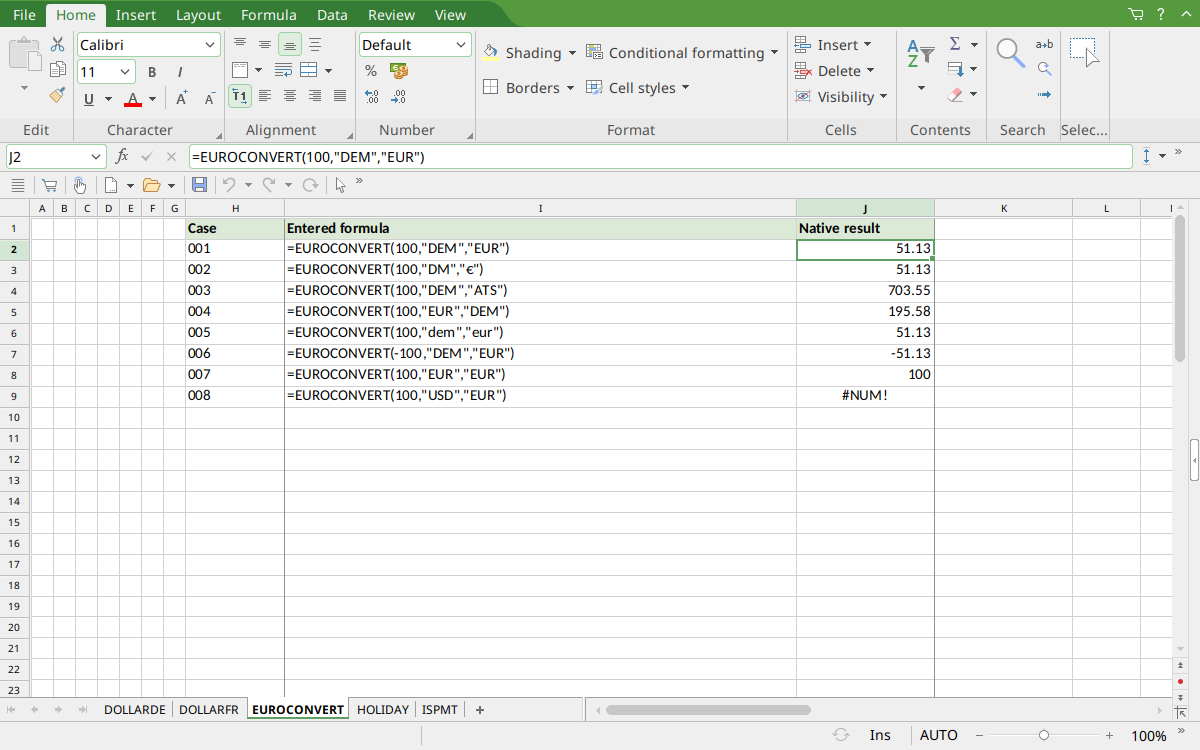Screen dimensions: 1200x750
Task: Click the help question mark icon
Action: [1161, 14]
